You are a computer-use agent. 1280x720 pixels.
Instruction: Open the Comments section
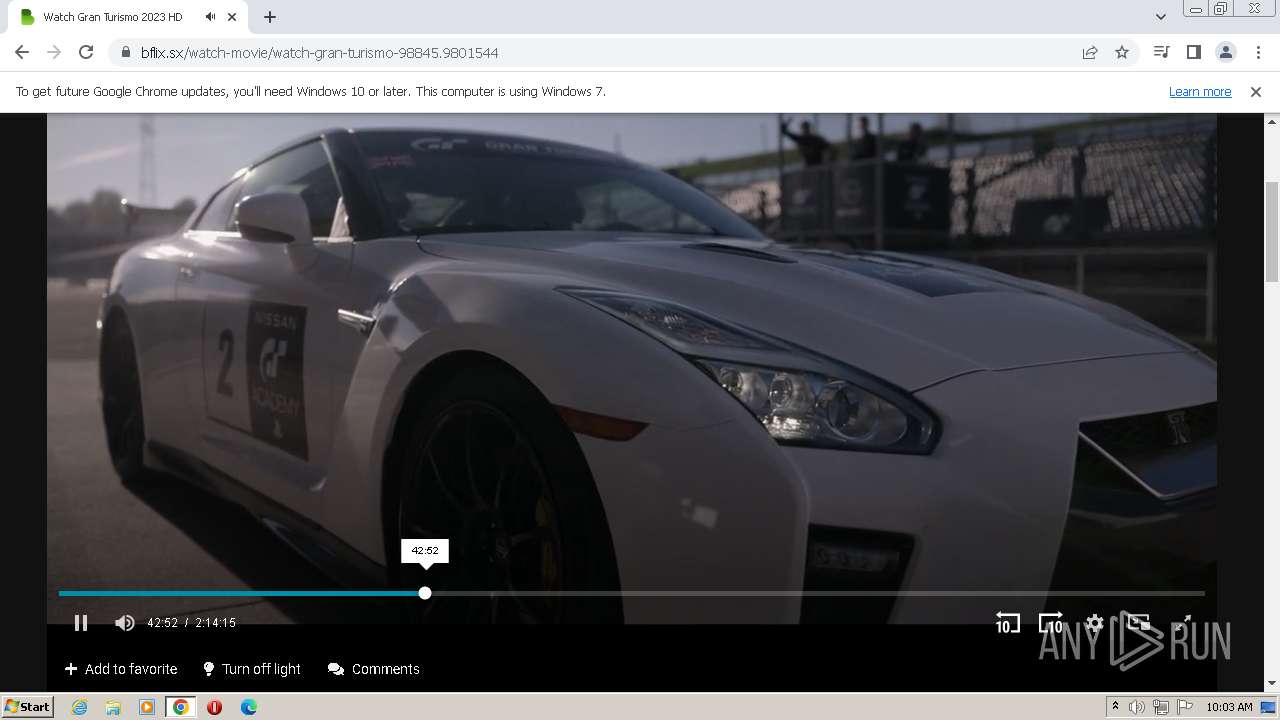374,669
